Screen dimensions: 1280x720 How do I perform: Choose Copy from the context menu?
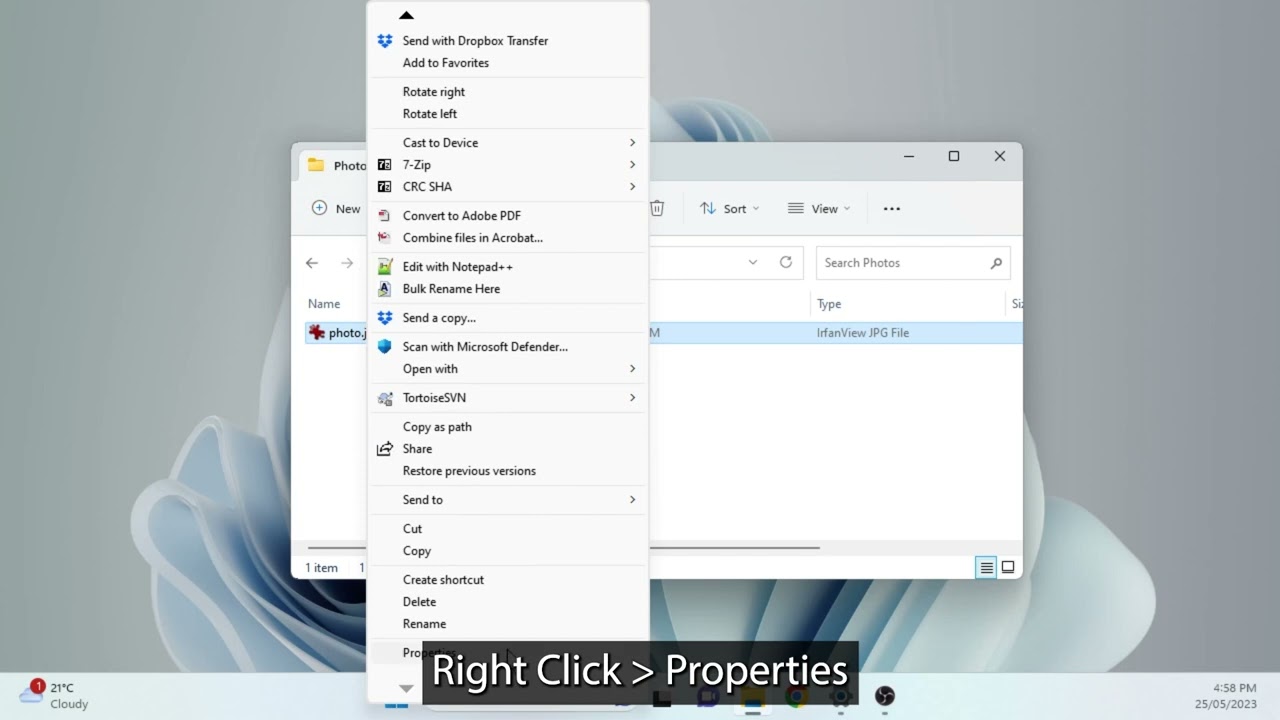click(x=508, y=551)
